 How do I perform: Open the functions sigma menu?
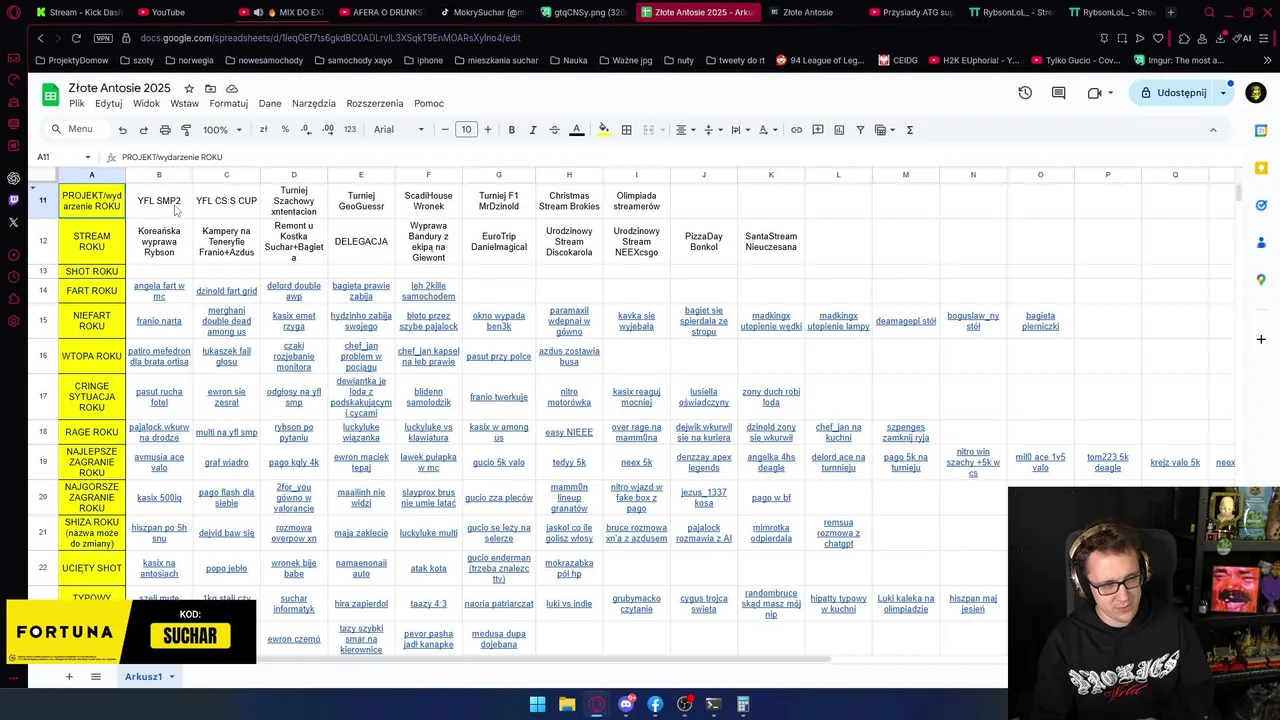coord(909,130)
